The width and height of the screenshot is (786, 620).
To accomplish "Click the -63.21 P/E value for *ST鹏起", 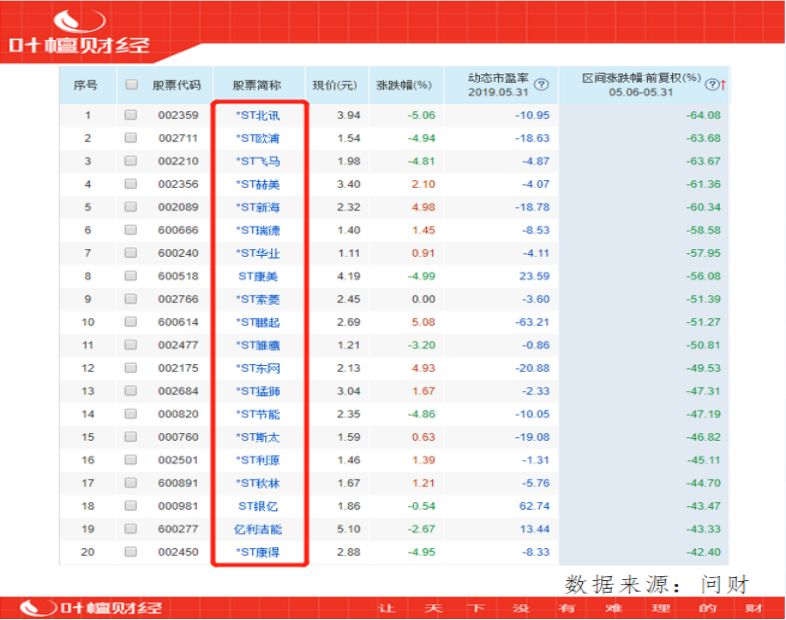I will (x=532, y=322).
